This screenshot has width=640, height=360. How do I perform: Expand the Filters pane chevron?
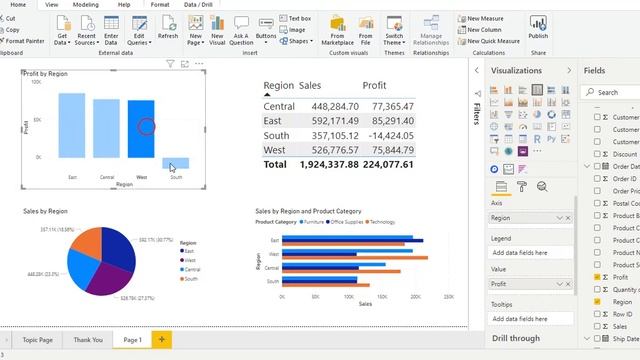[x=477, y=70]
